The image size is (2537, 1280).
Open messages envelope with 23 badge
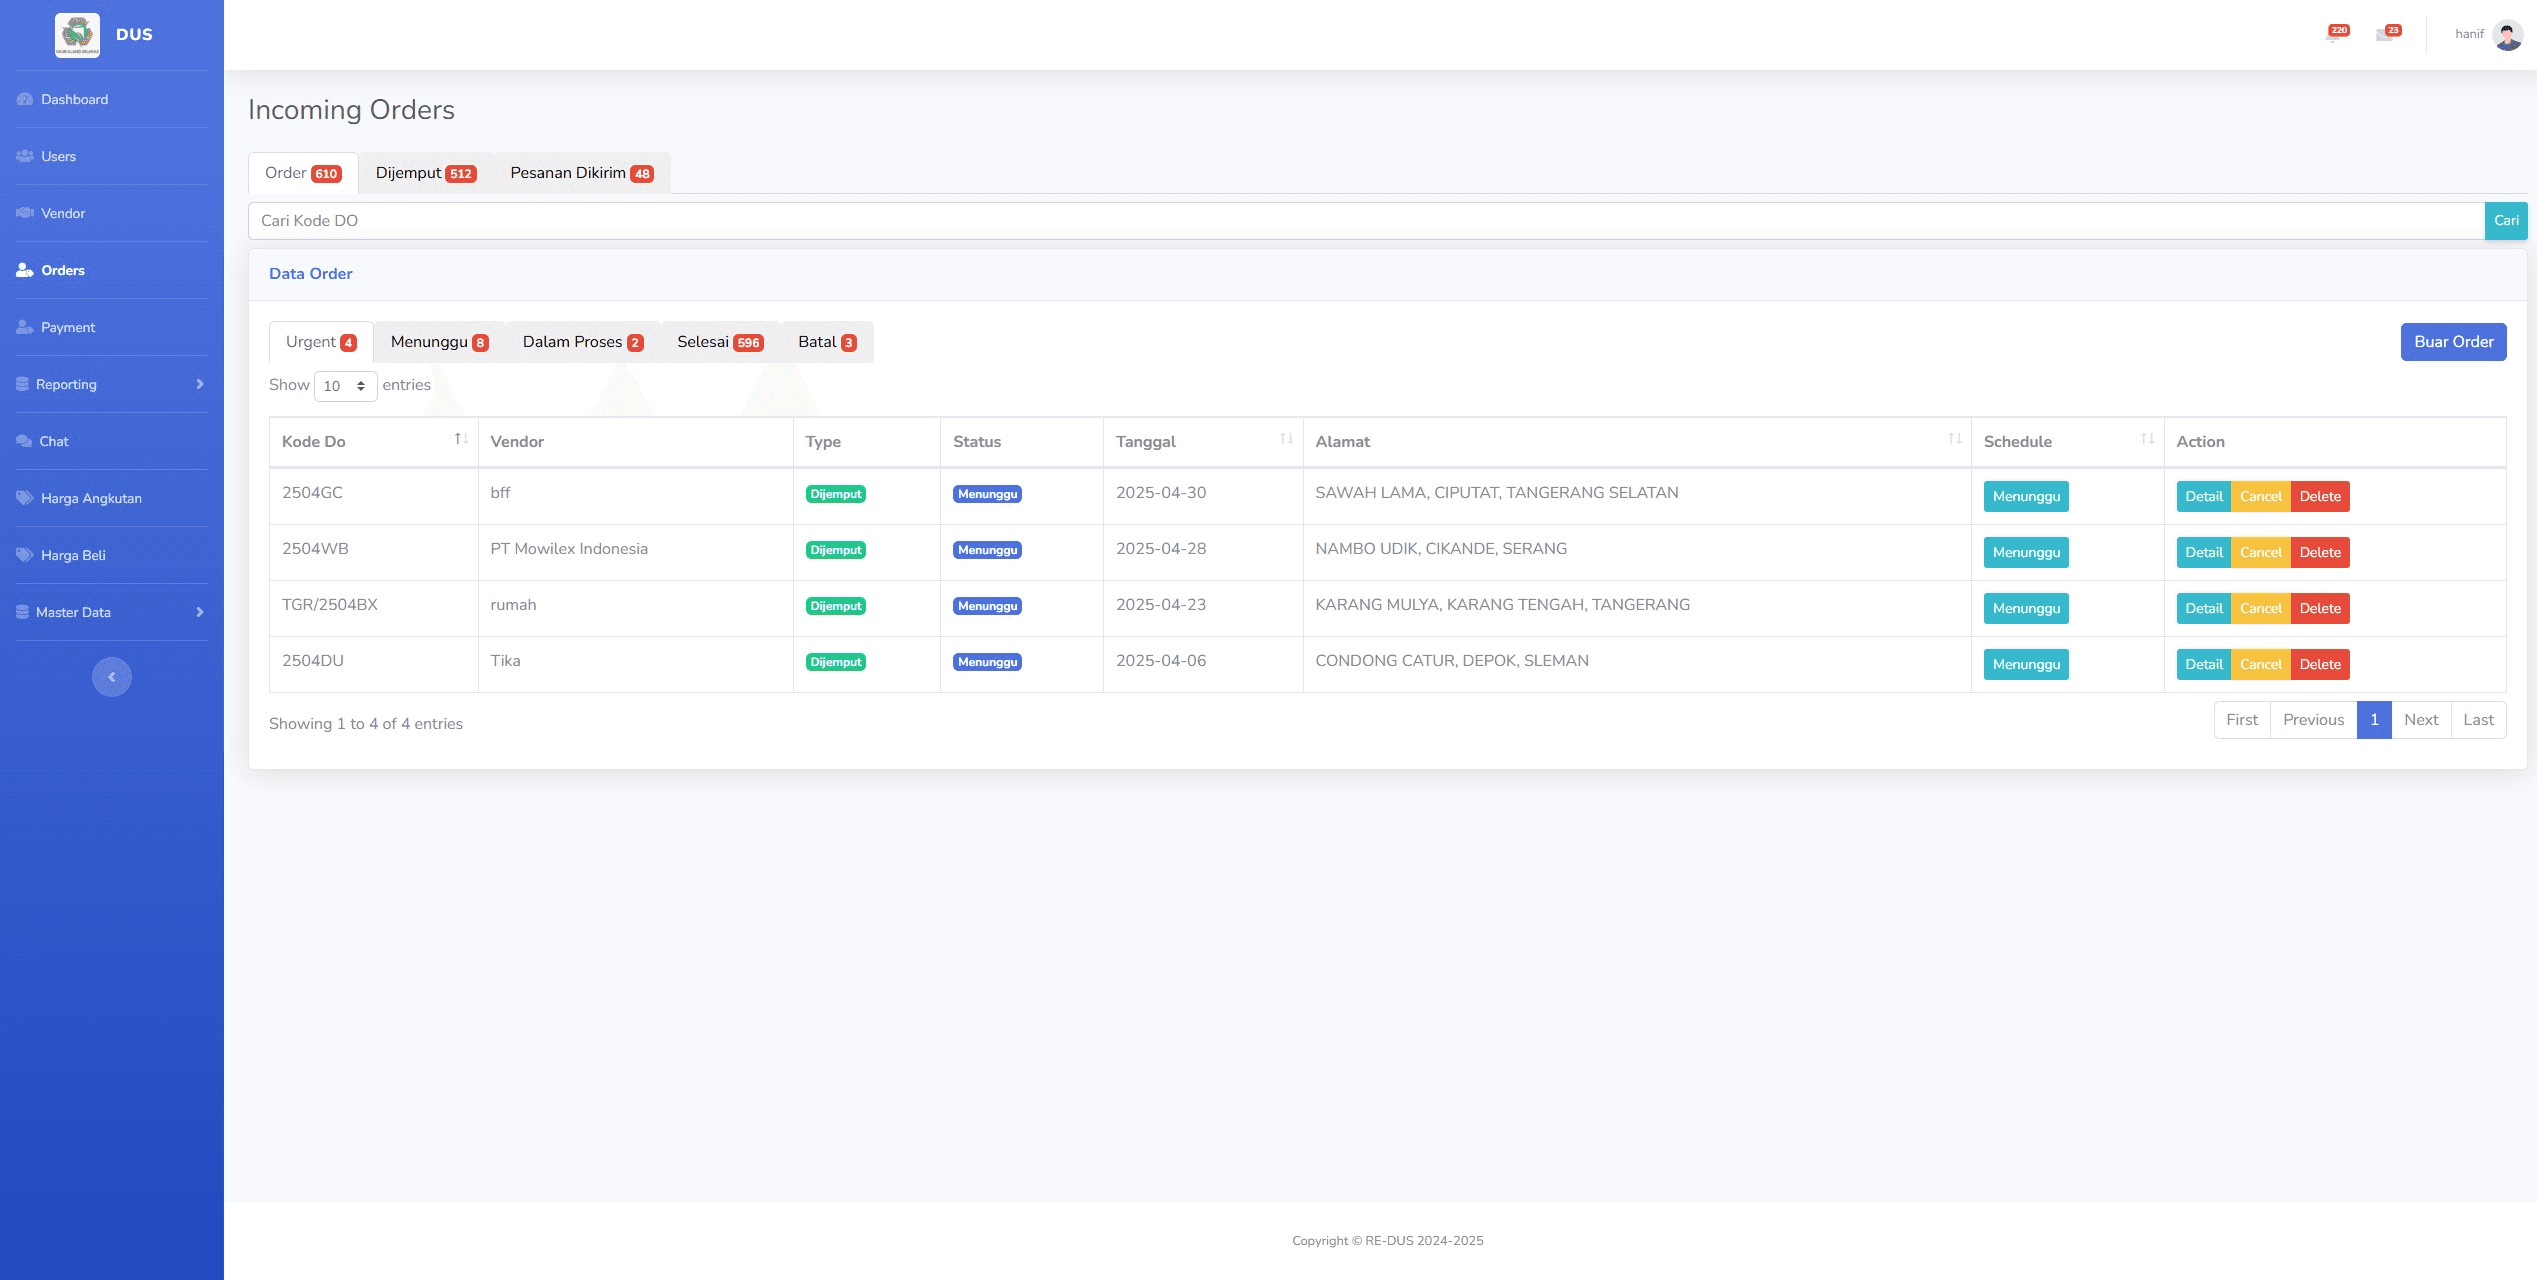(2388, 34)
